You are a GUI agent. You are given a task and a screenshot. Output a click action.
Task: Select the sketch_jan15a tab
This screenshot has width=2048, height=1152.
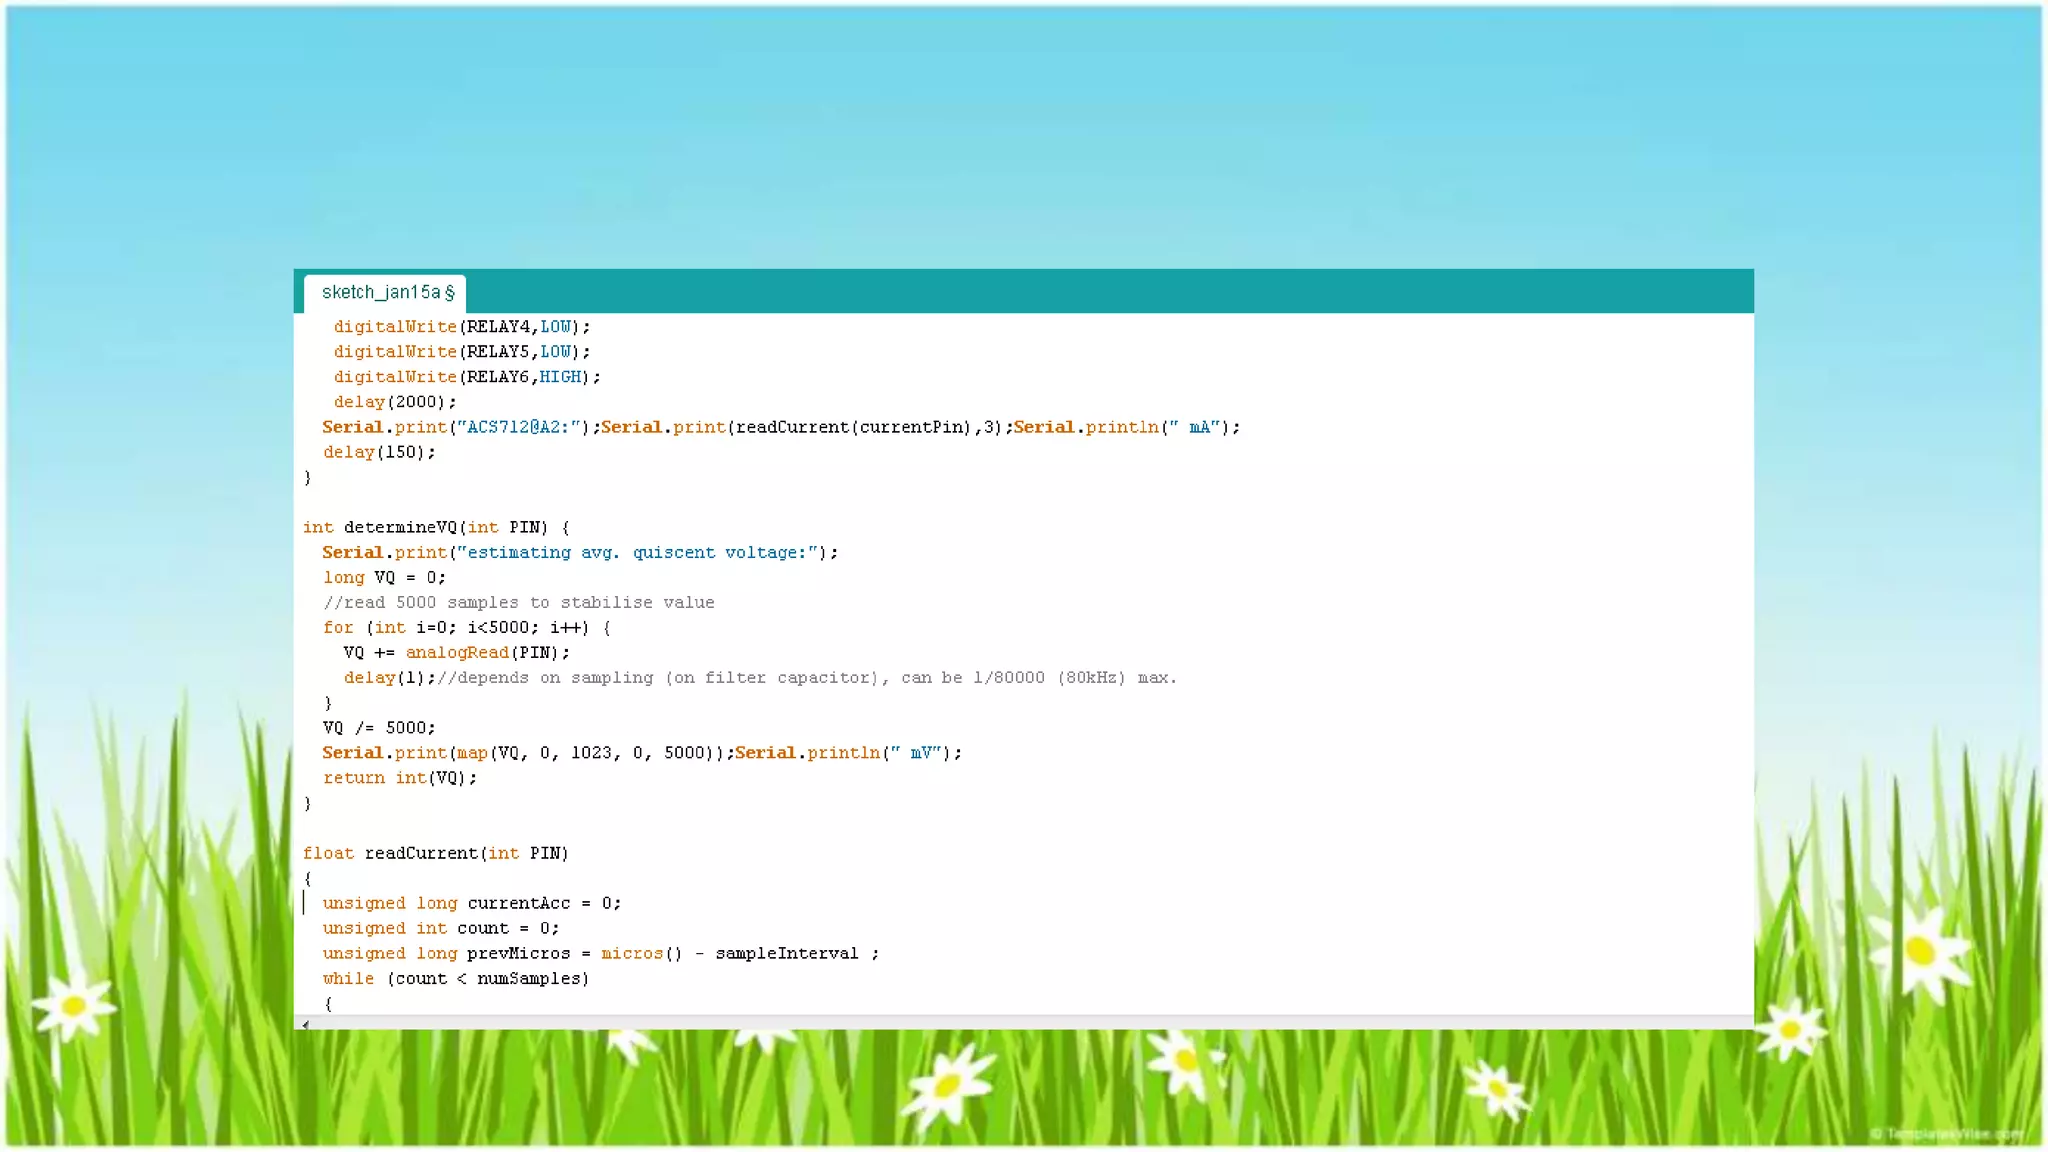(x=386, y=292)
